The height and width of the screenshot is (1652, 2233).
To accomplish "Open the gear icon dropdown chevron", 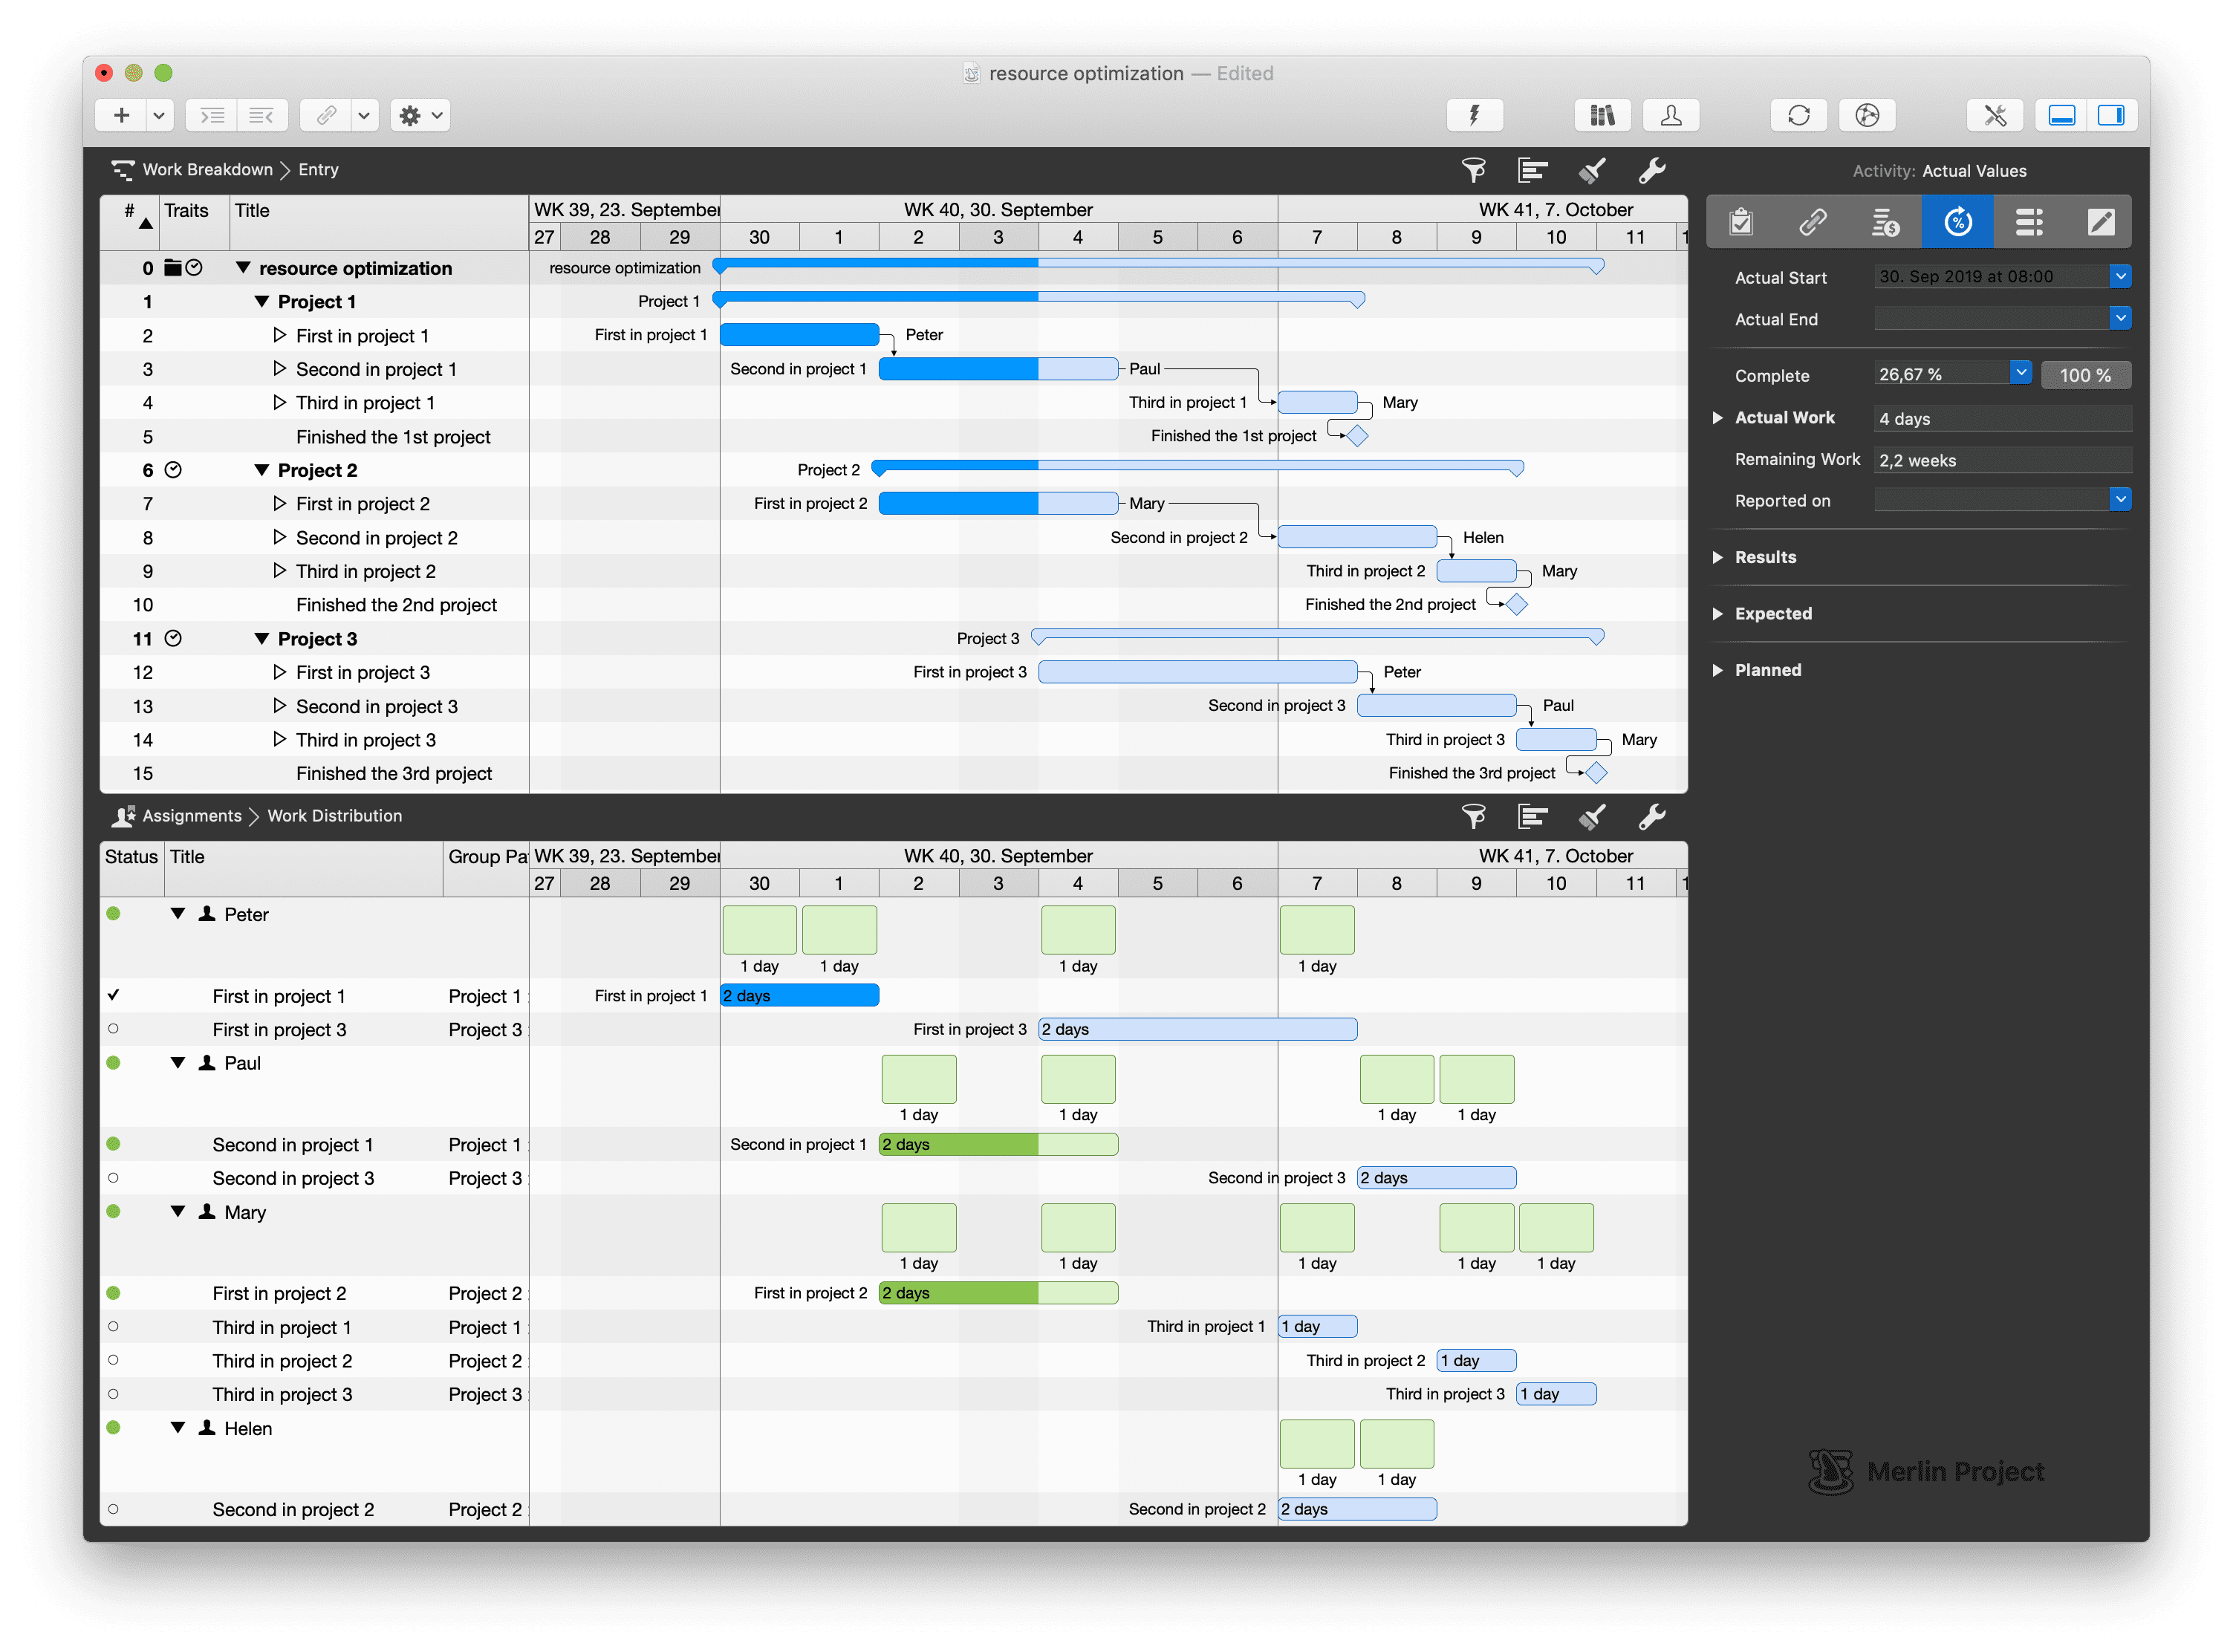I will [437, 115].
